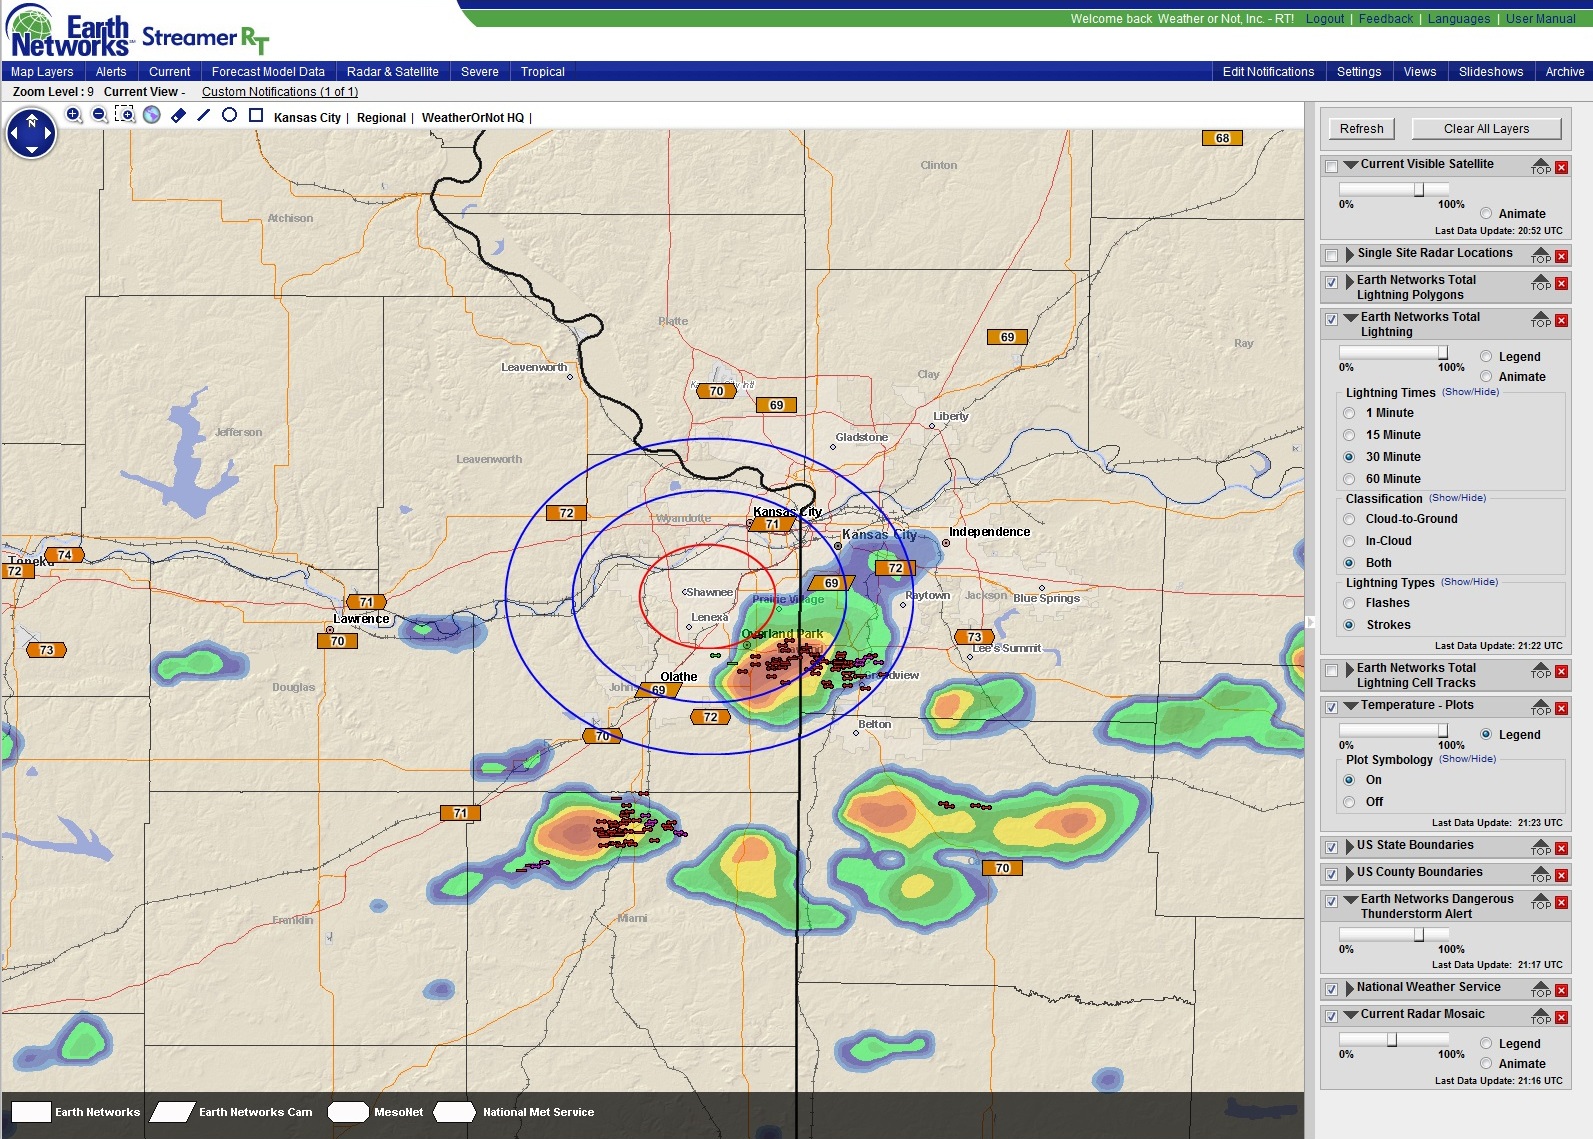The image size is (1593, 1139).
Task: Open the User Manual link
Action: coord(1541,19)
